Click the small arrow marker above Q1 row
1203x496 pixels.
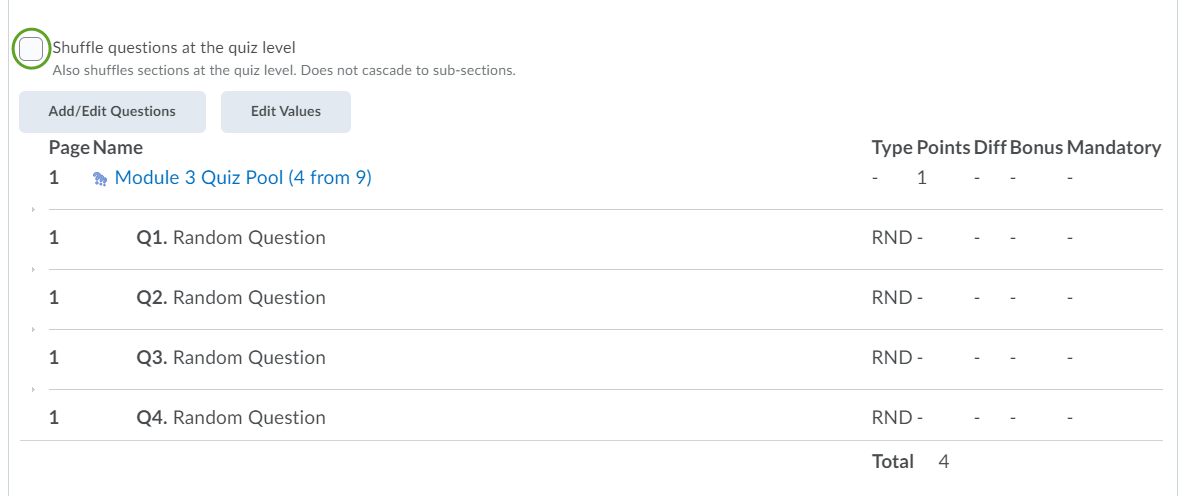33,209
